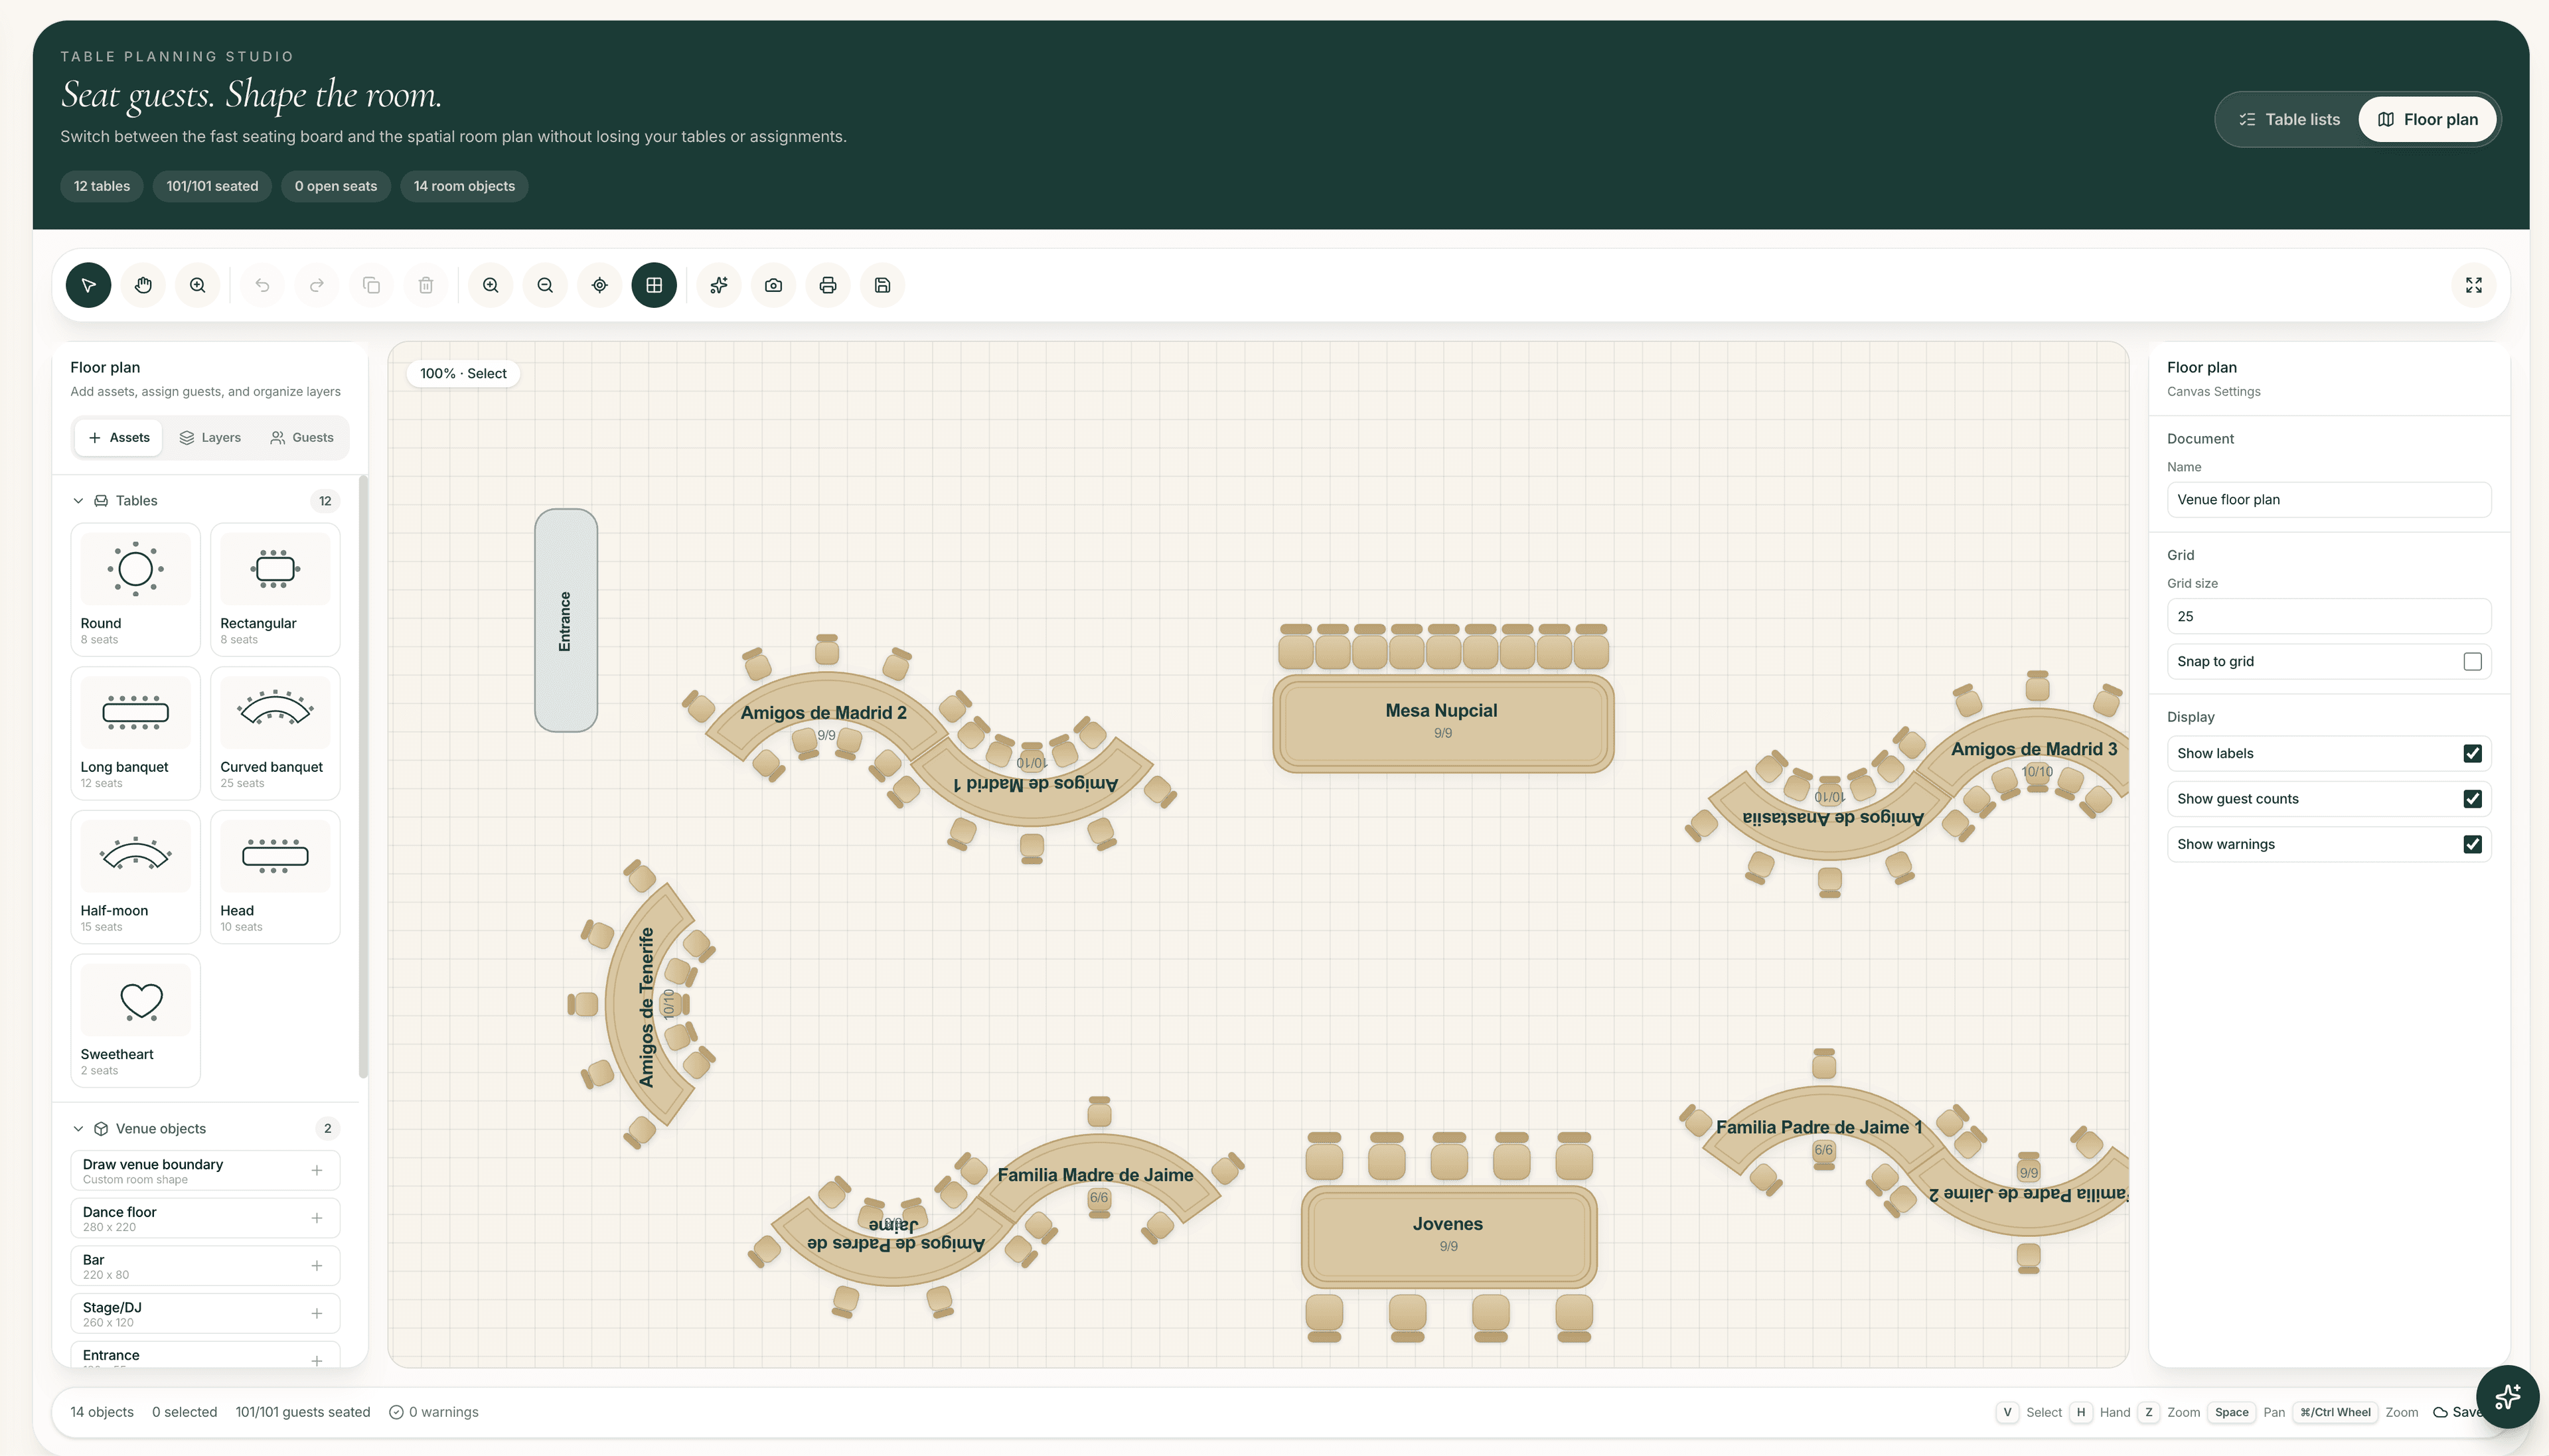
Task: Disable the Show warnings checkbox
Action: coord(2472,844)
